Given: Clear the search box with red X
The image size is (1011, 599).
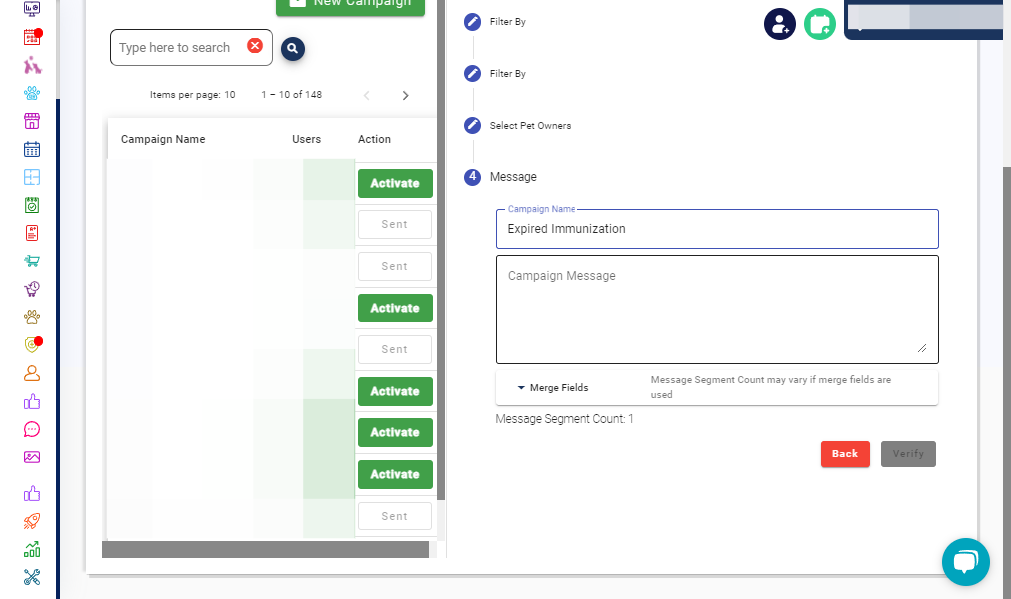Looking at the screenshot, I should pyautogui.click(x=255, y=46).
